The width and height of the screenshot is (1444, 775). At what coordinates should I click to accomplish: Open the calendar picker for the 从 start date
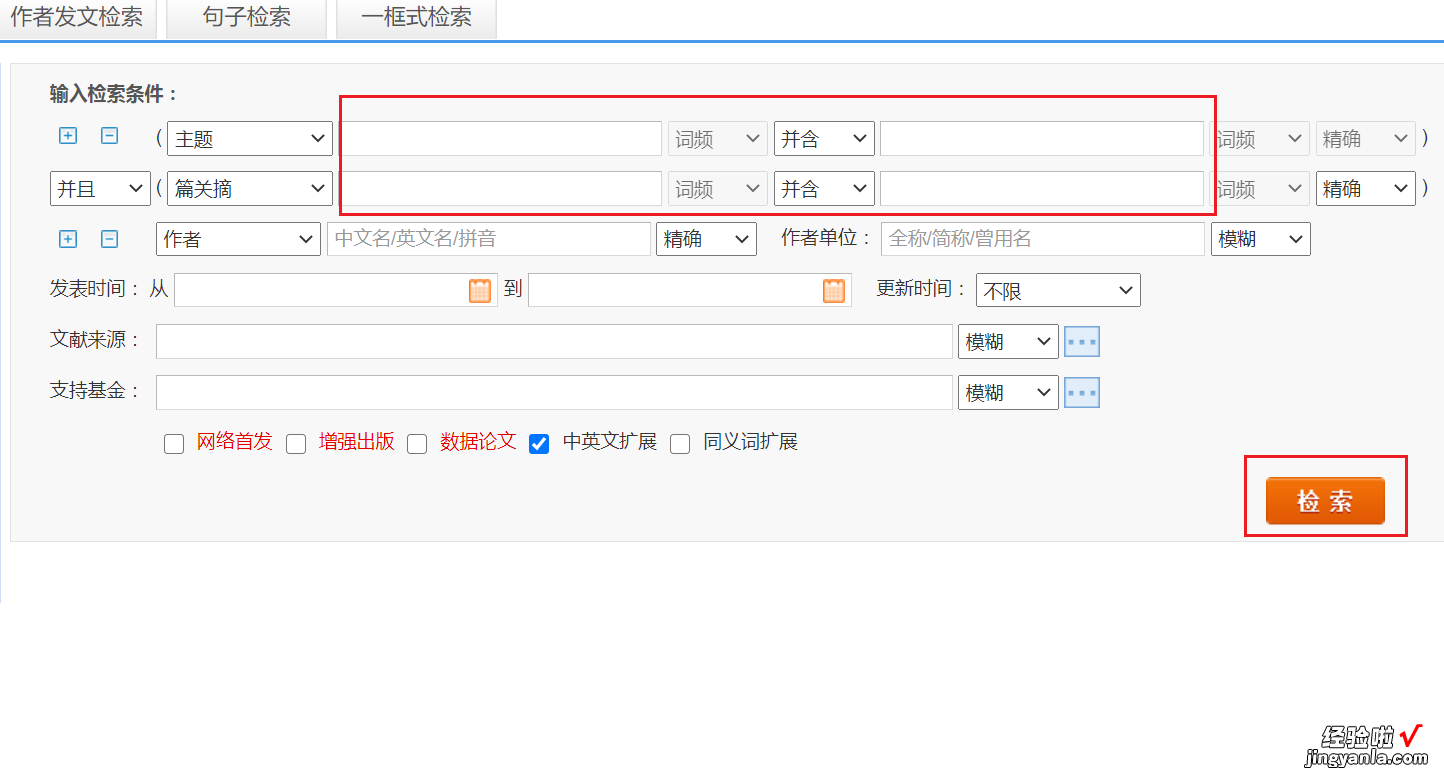click(x=480, y=290)
